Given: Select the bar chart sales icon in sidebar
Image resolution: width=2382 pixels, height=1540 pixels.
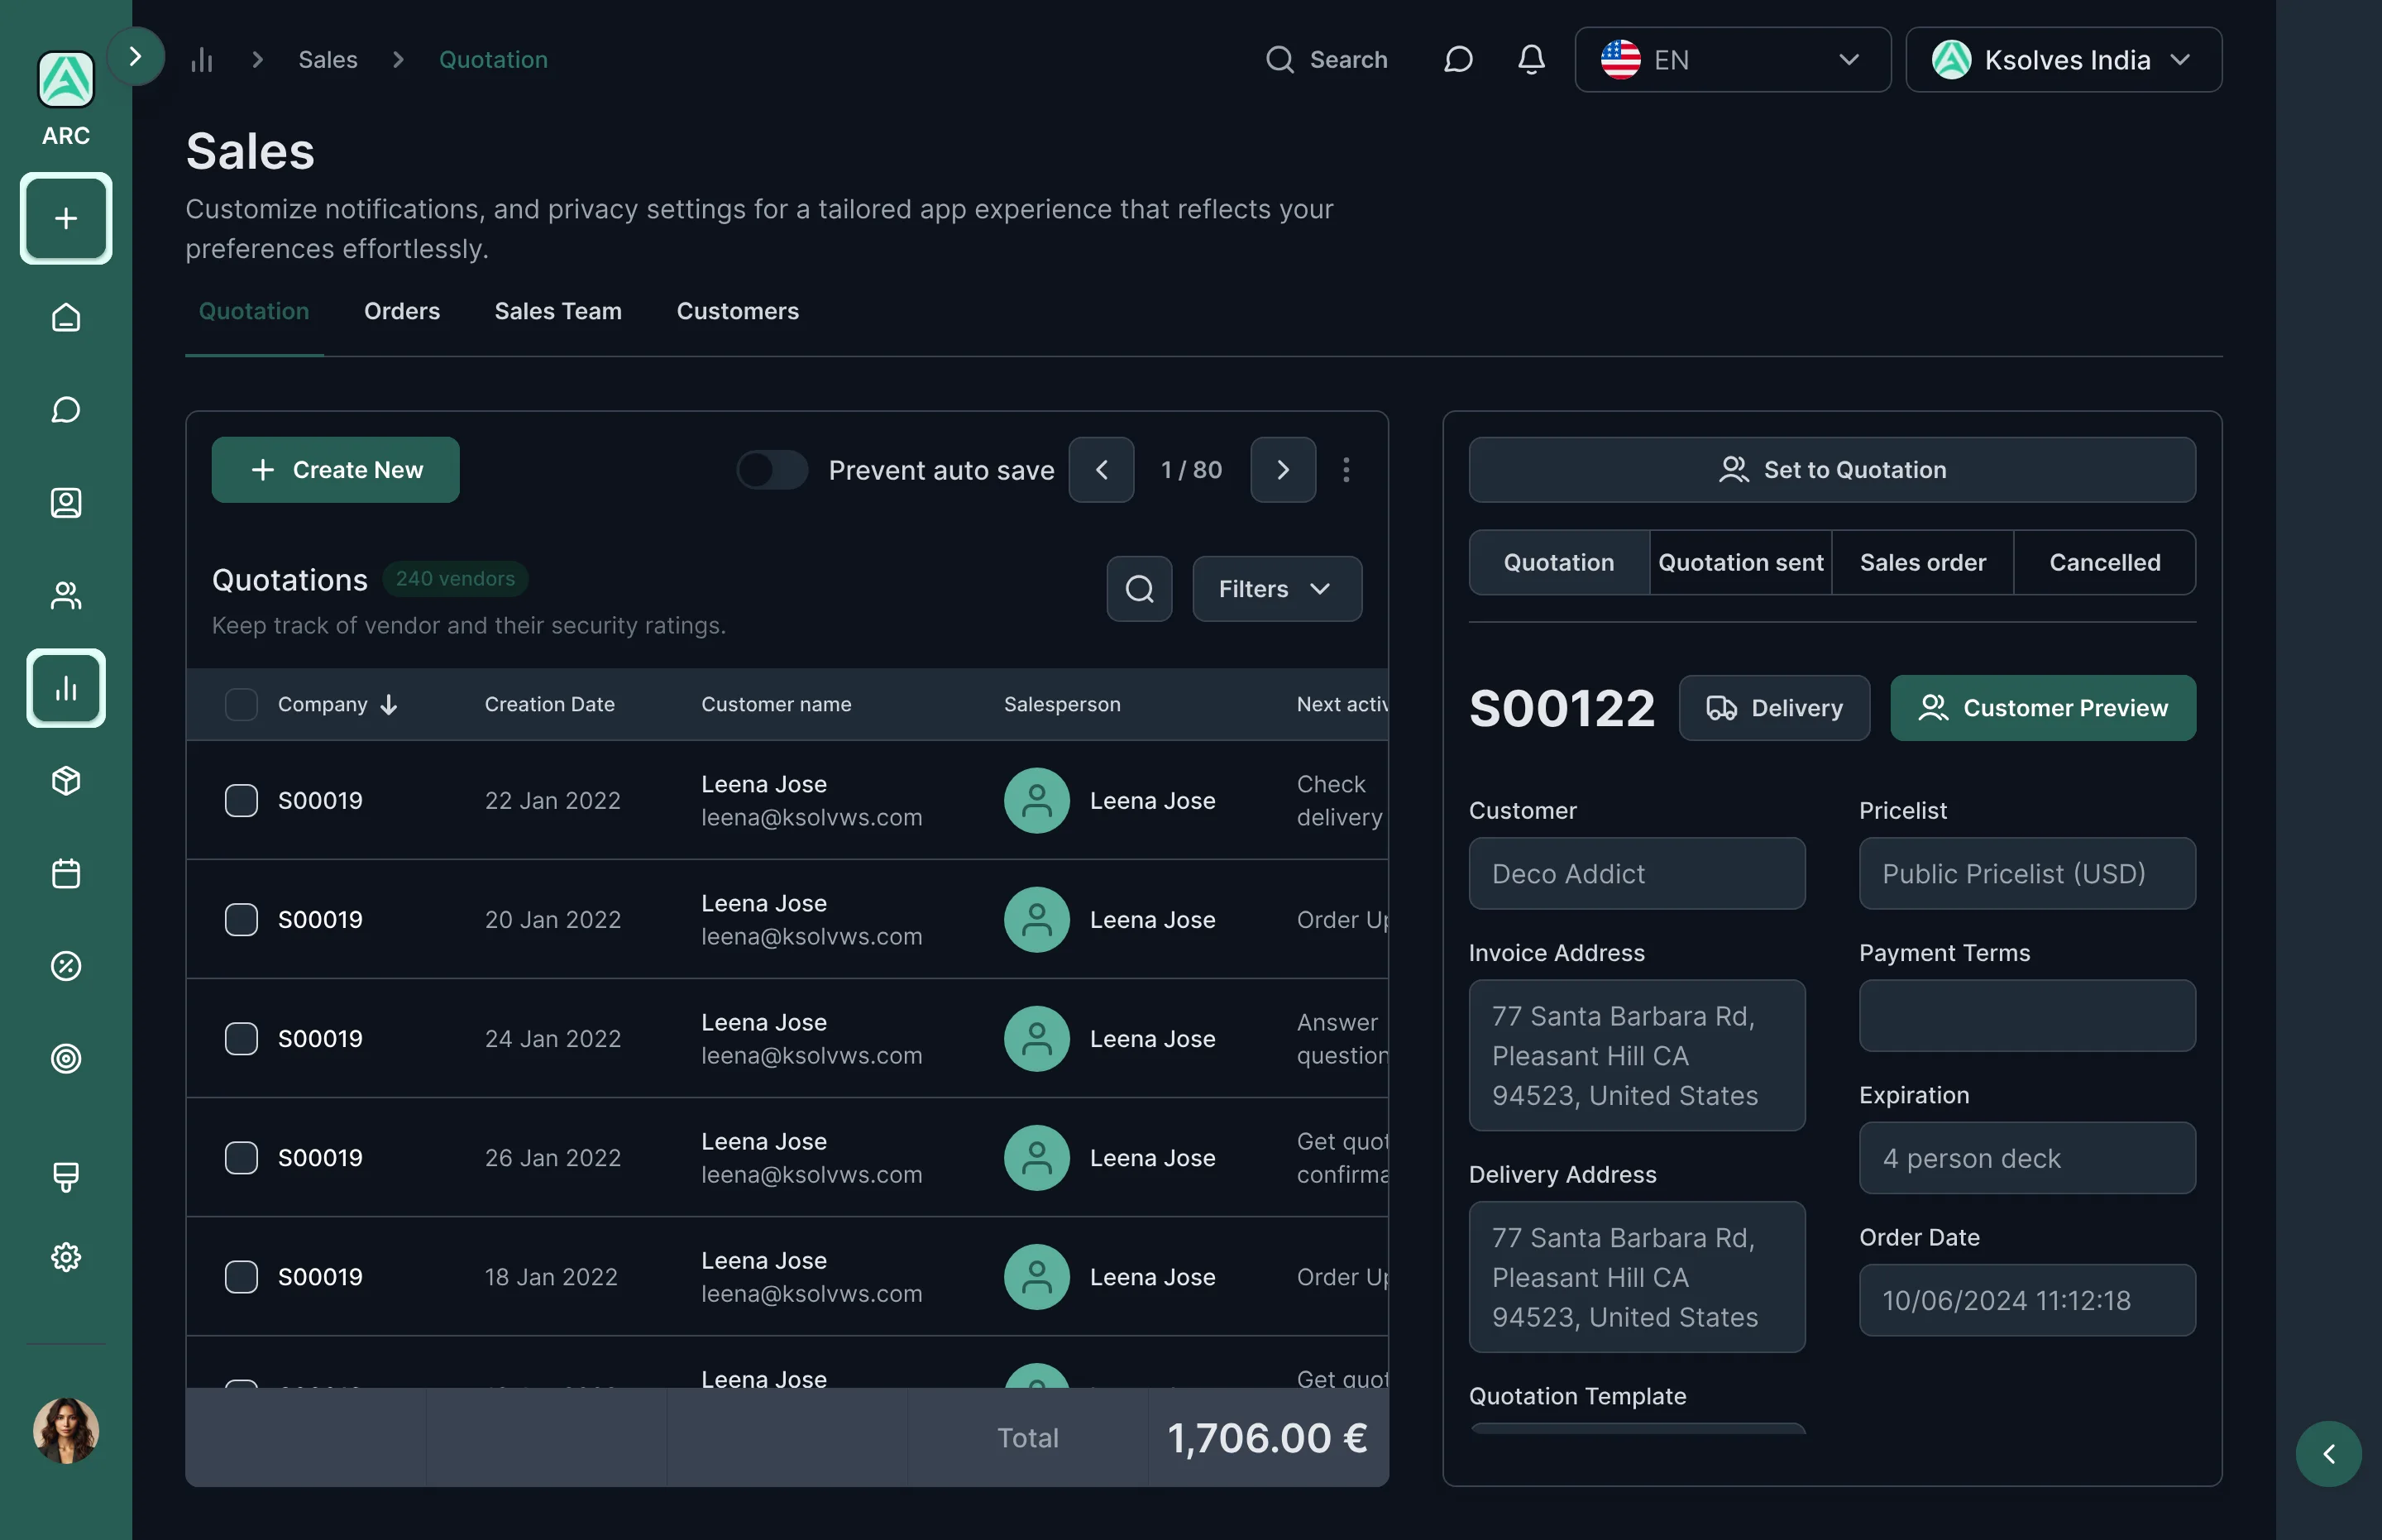Looking at the screenshot, I should point(66,688).
